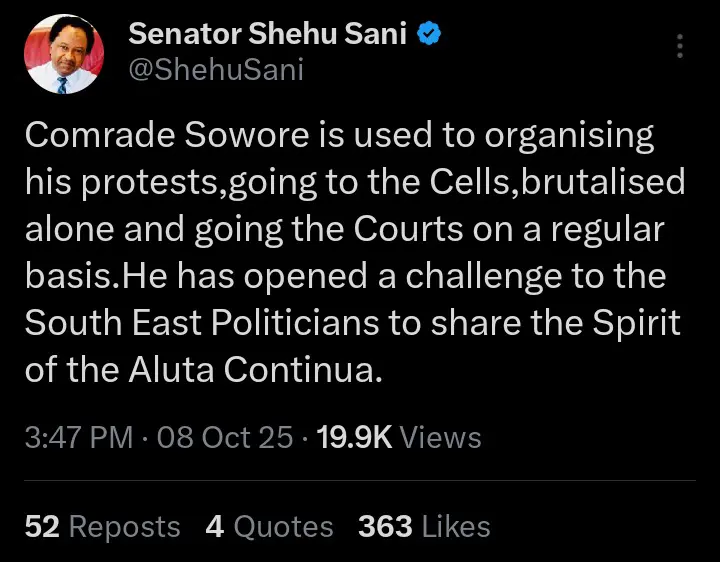The height and width of the screenshot is (562, 720).
Task: Click the word "organising" in the tweet
Action: (571, 136)
